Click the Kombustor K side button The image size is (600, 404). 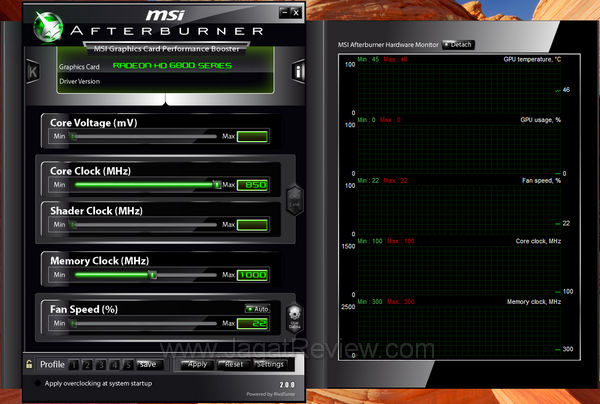(x=33, y=72)
